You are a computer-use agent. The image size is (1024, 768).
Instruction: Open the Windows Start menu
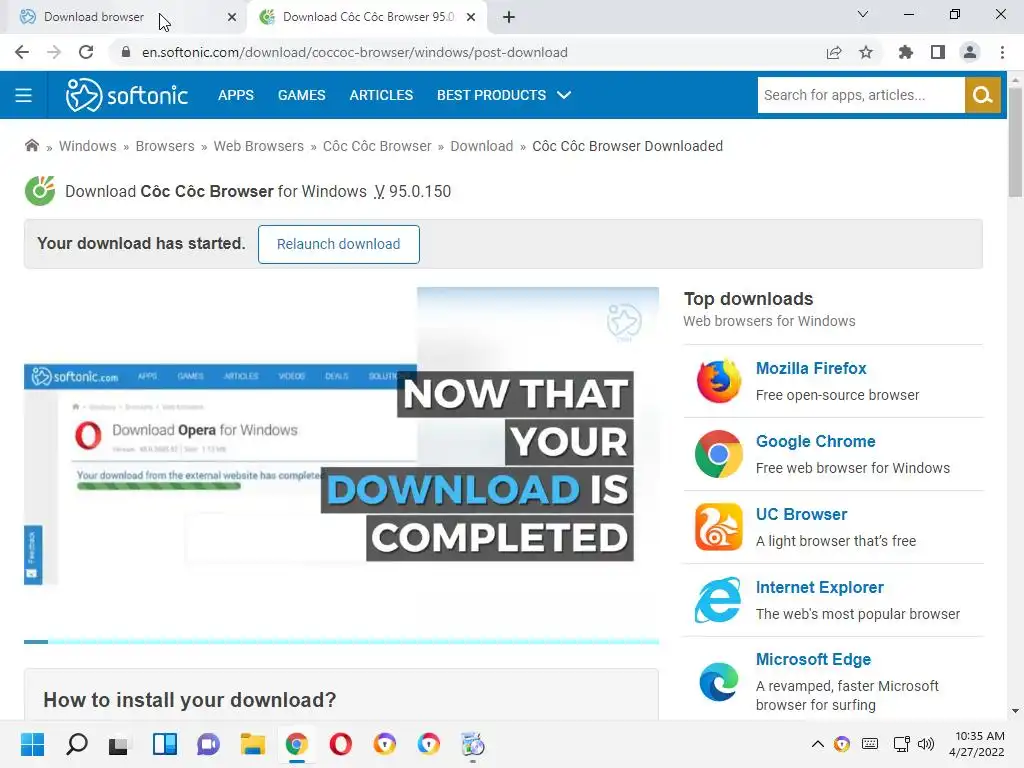33,744
